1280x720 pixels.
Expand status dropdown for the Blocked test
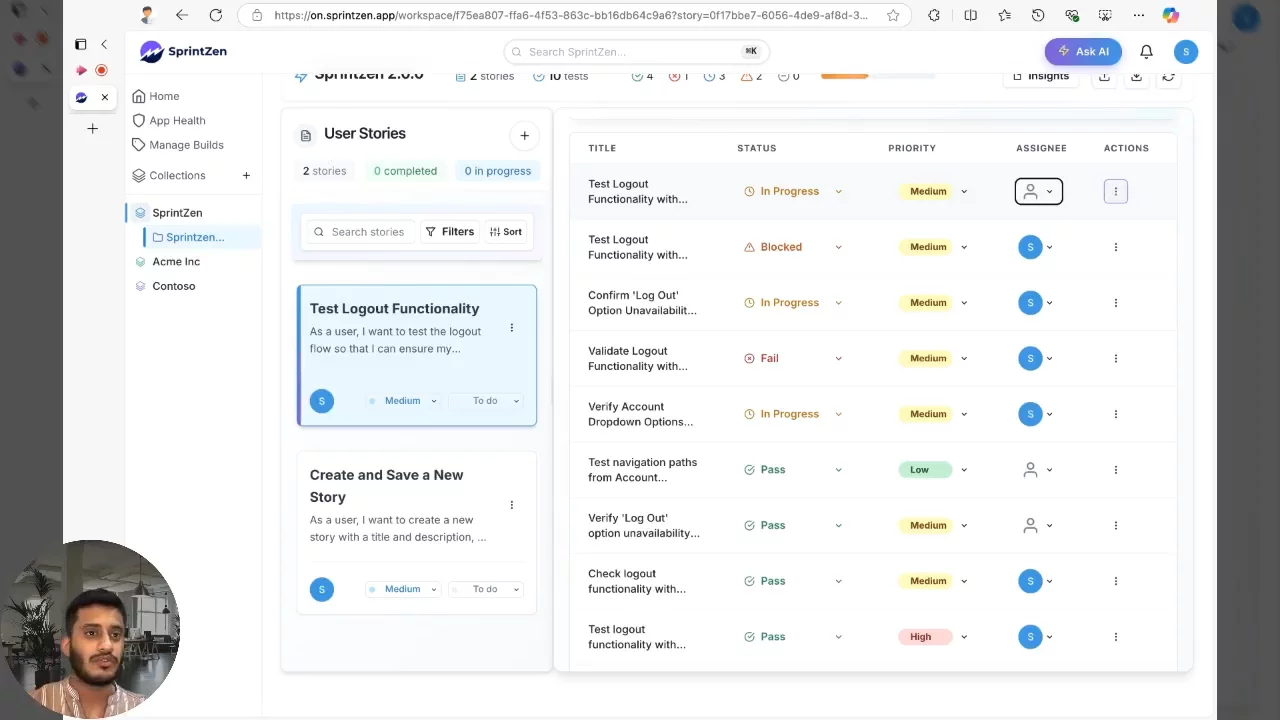coord(838,247)
